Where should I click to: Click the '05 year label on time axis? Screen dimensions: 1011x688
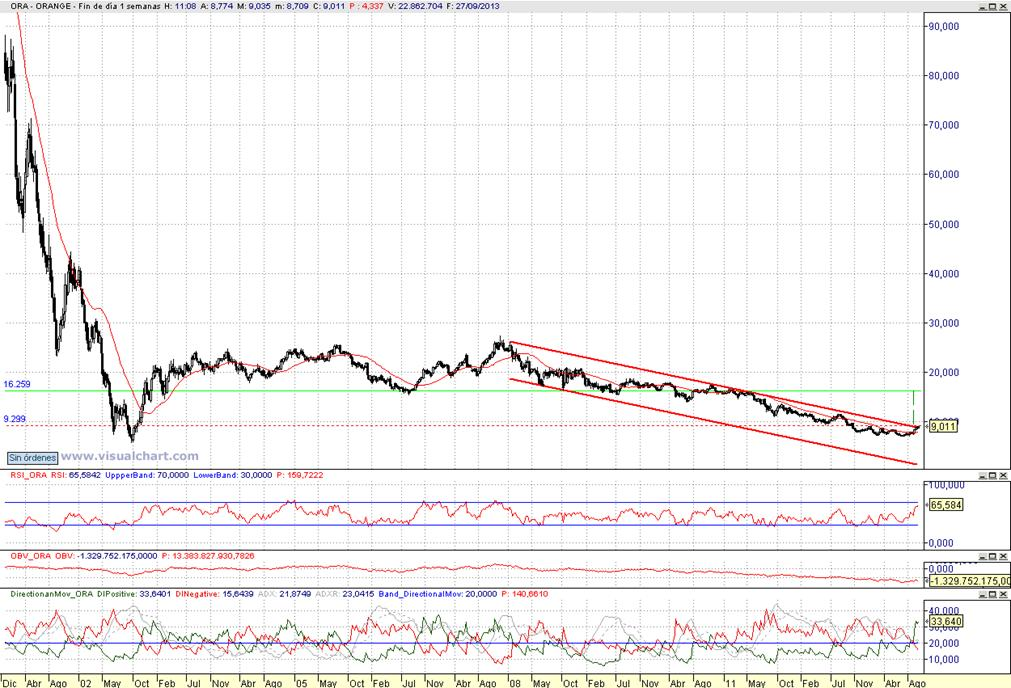tap(300, 683)
